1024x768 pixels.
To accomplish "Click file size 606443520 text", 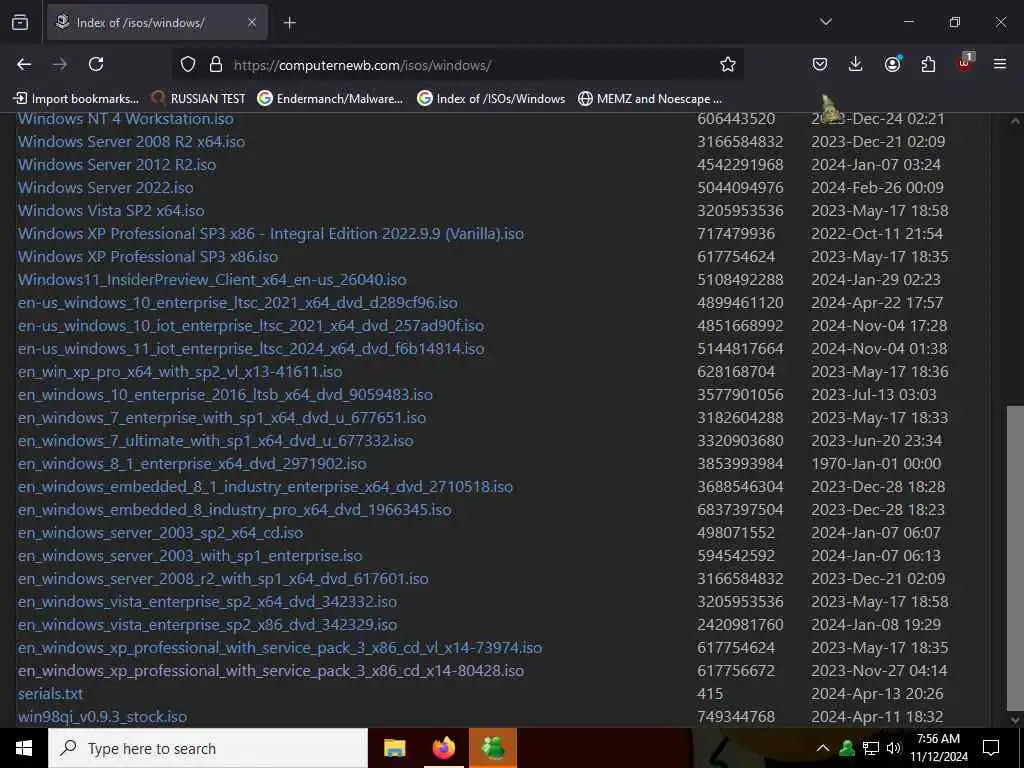I will pyautogui.click(x=736, y=119).
